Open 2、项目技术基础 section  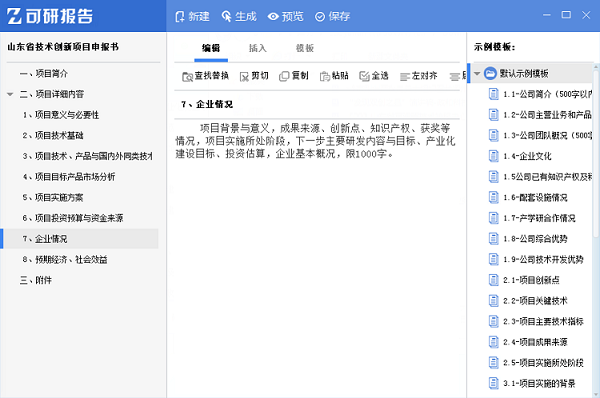[53, 135]
